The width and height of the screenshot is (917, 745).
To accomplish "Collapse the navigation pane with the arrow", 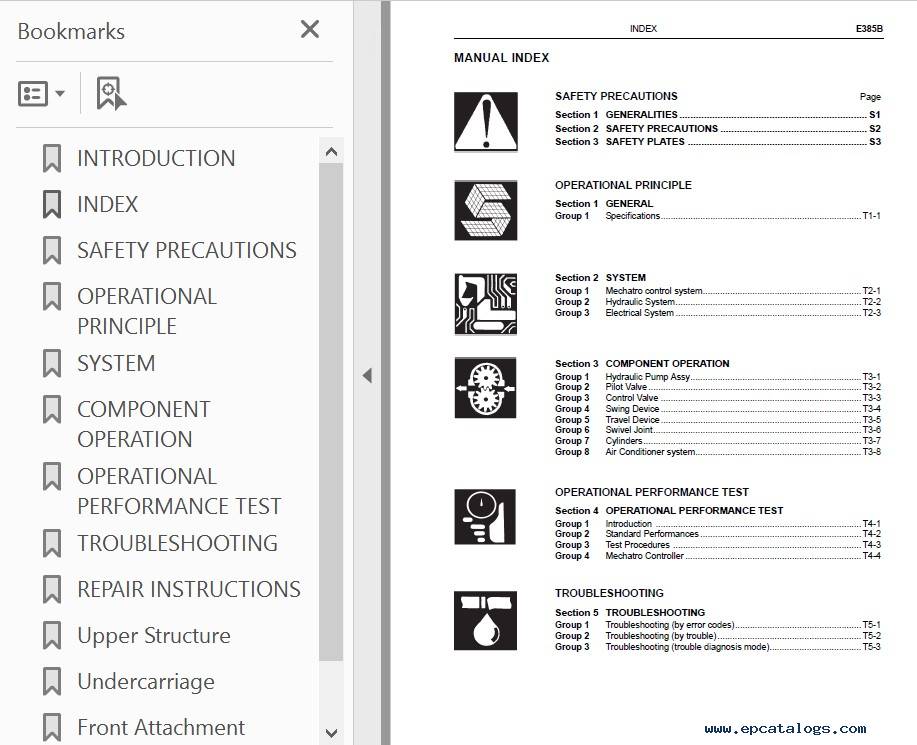I will [x=367, y=375].
